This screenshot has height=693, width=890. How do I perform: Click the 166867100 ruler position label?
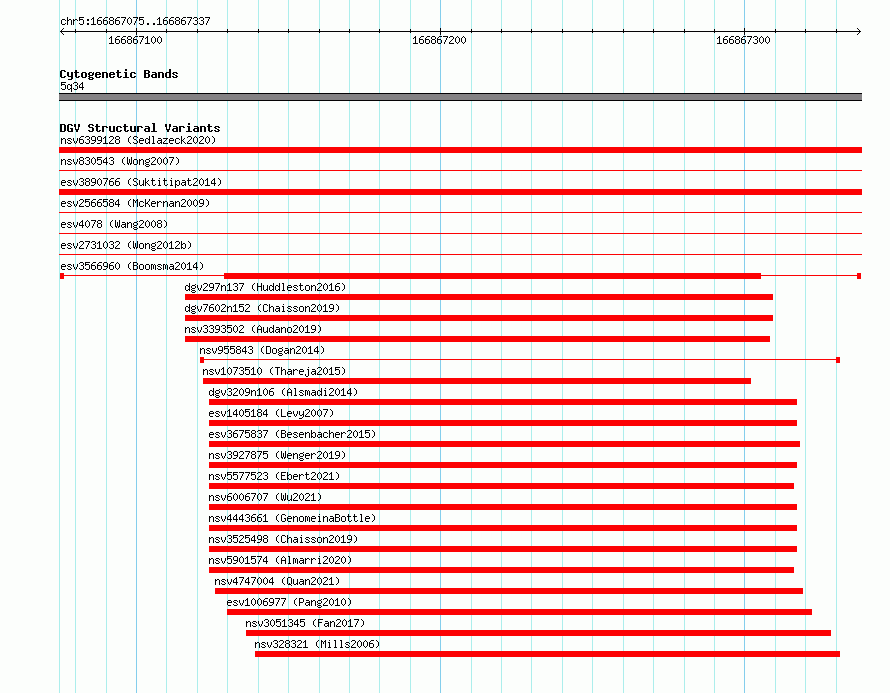coord(135,40)
